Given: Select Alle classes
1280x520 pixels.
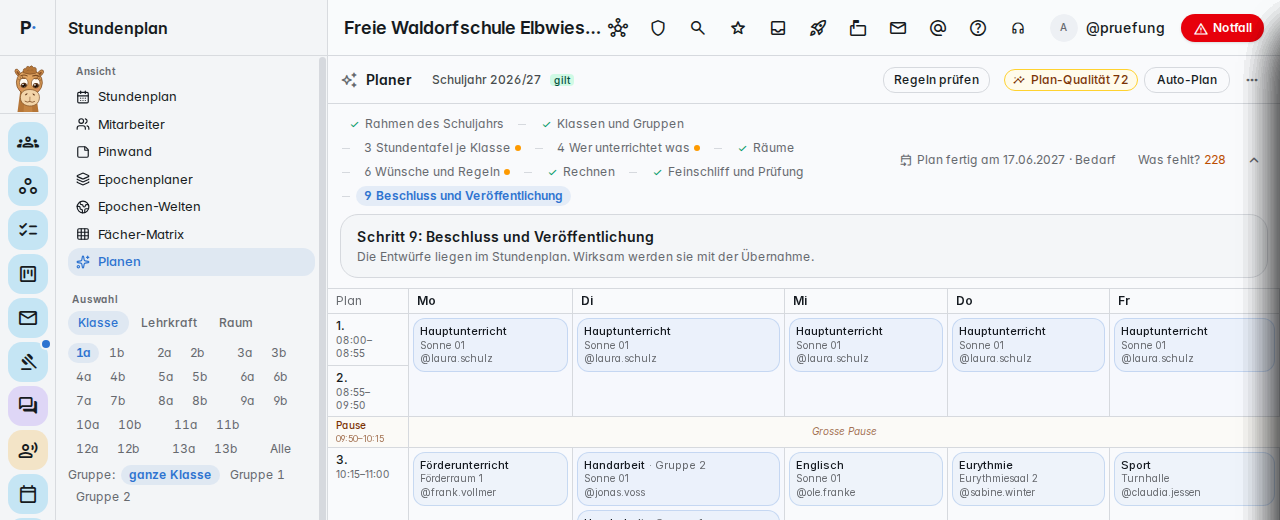Looking at the screenshot, I should point(281,449).
